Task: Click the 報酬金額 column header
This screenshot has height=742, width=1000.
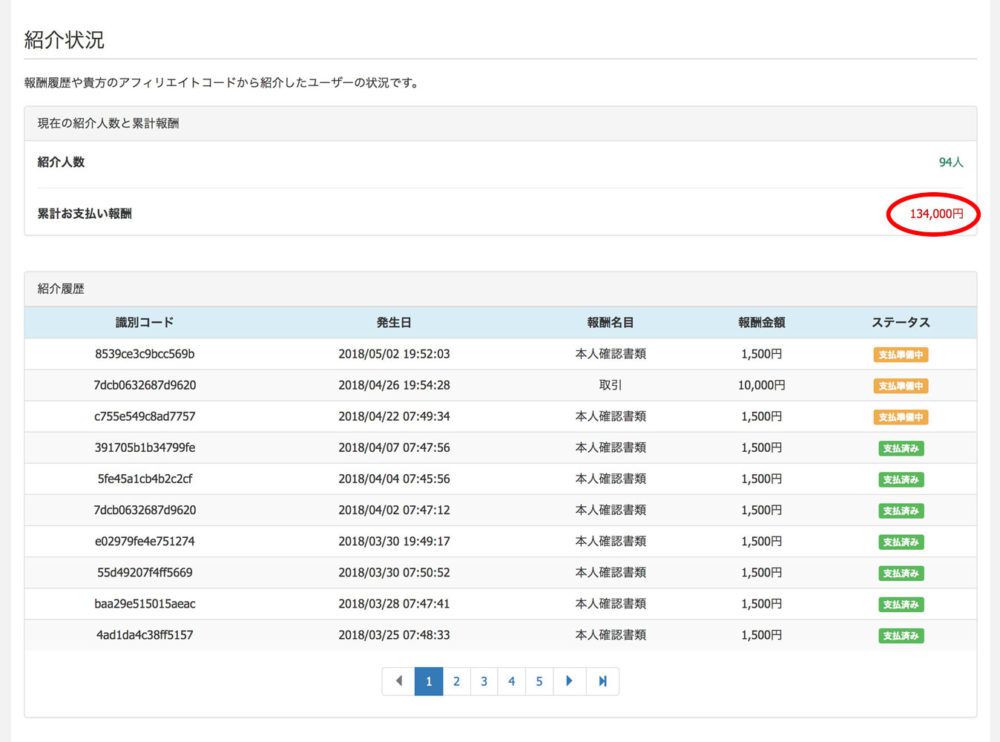Action: click(x=761, y=322)
